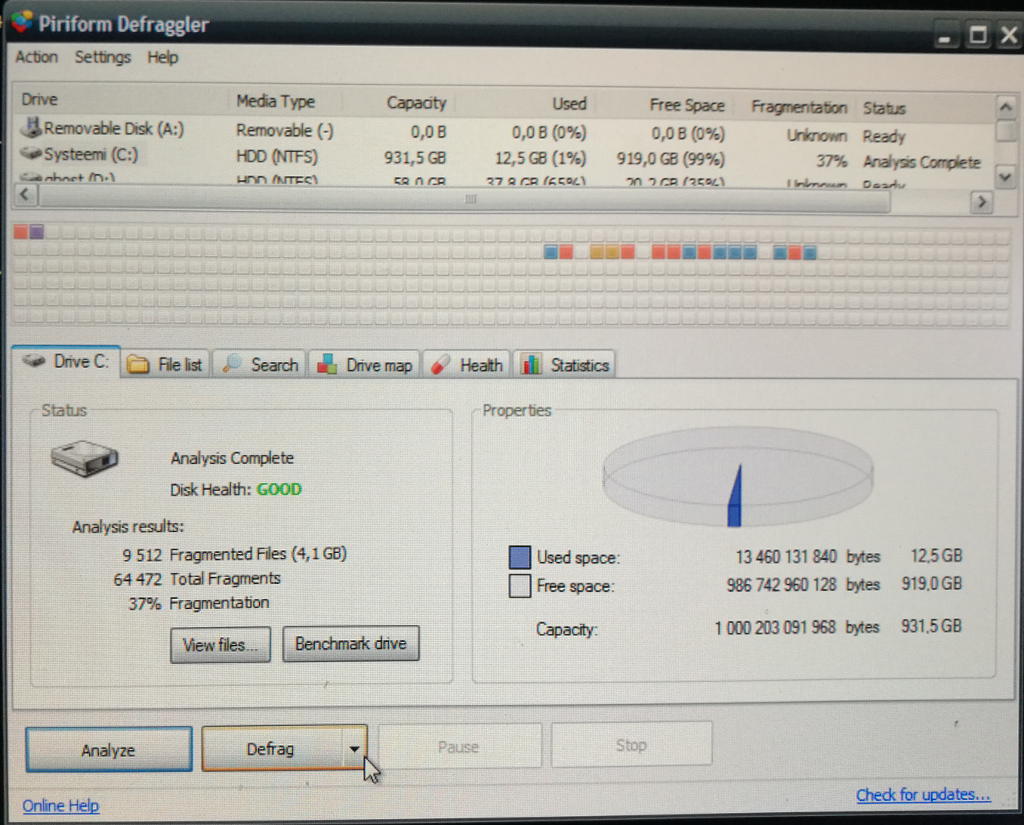The height and width of the screenshot is (825, 1024).
Task: Click the Piriform Defraggler logo icon
Action: click(x=21, y=22)
